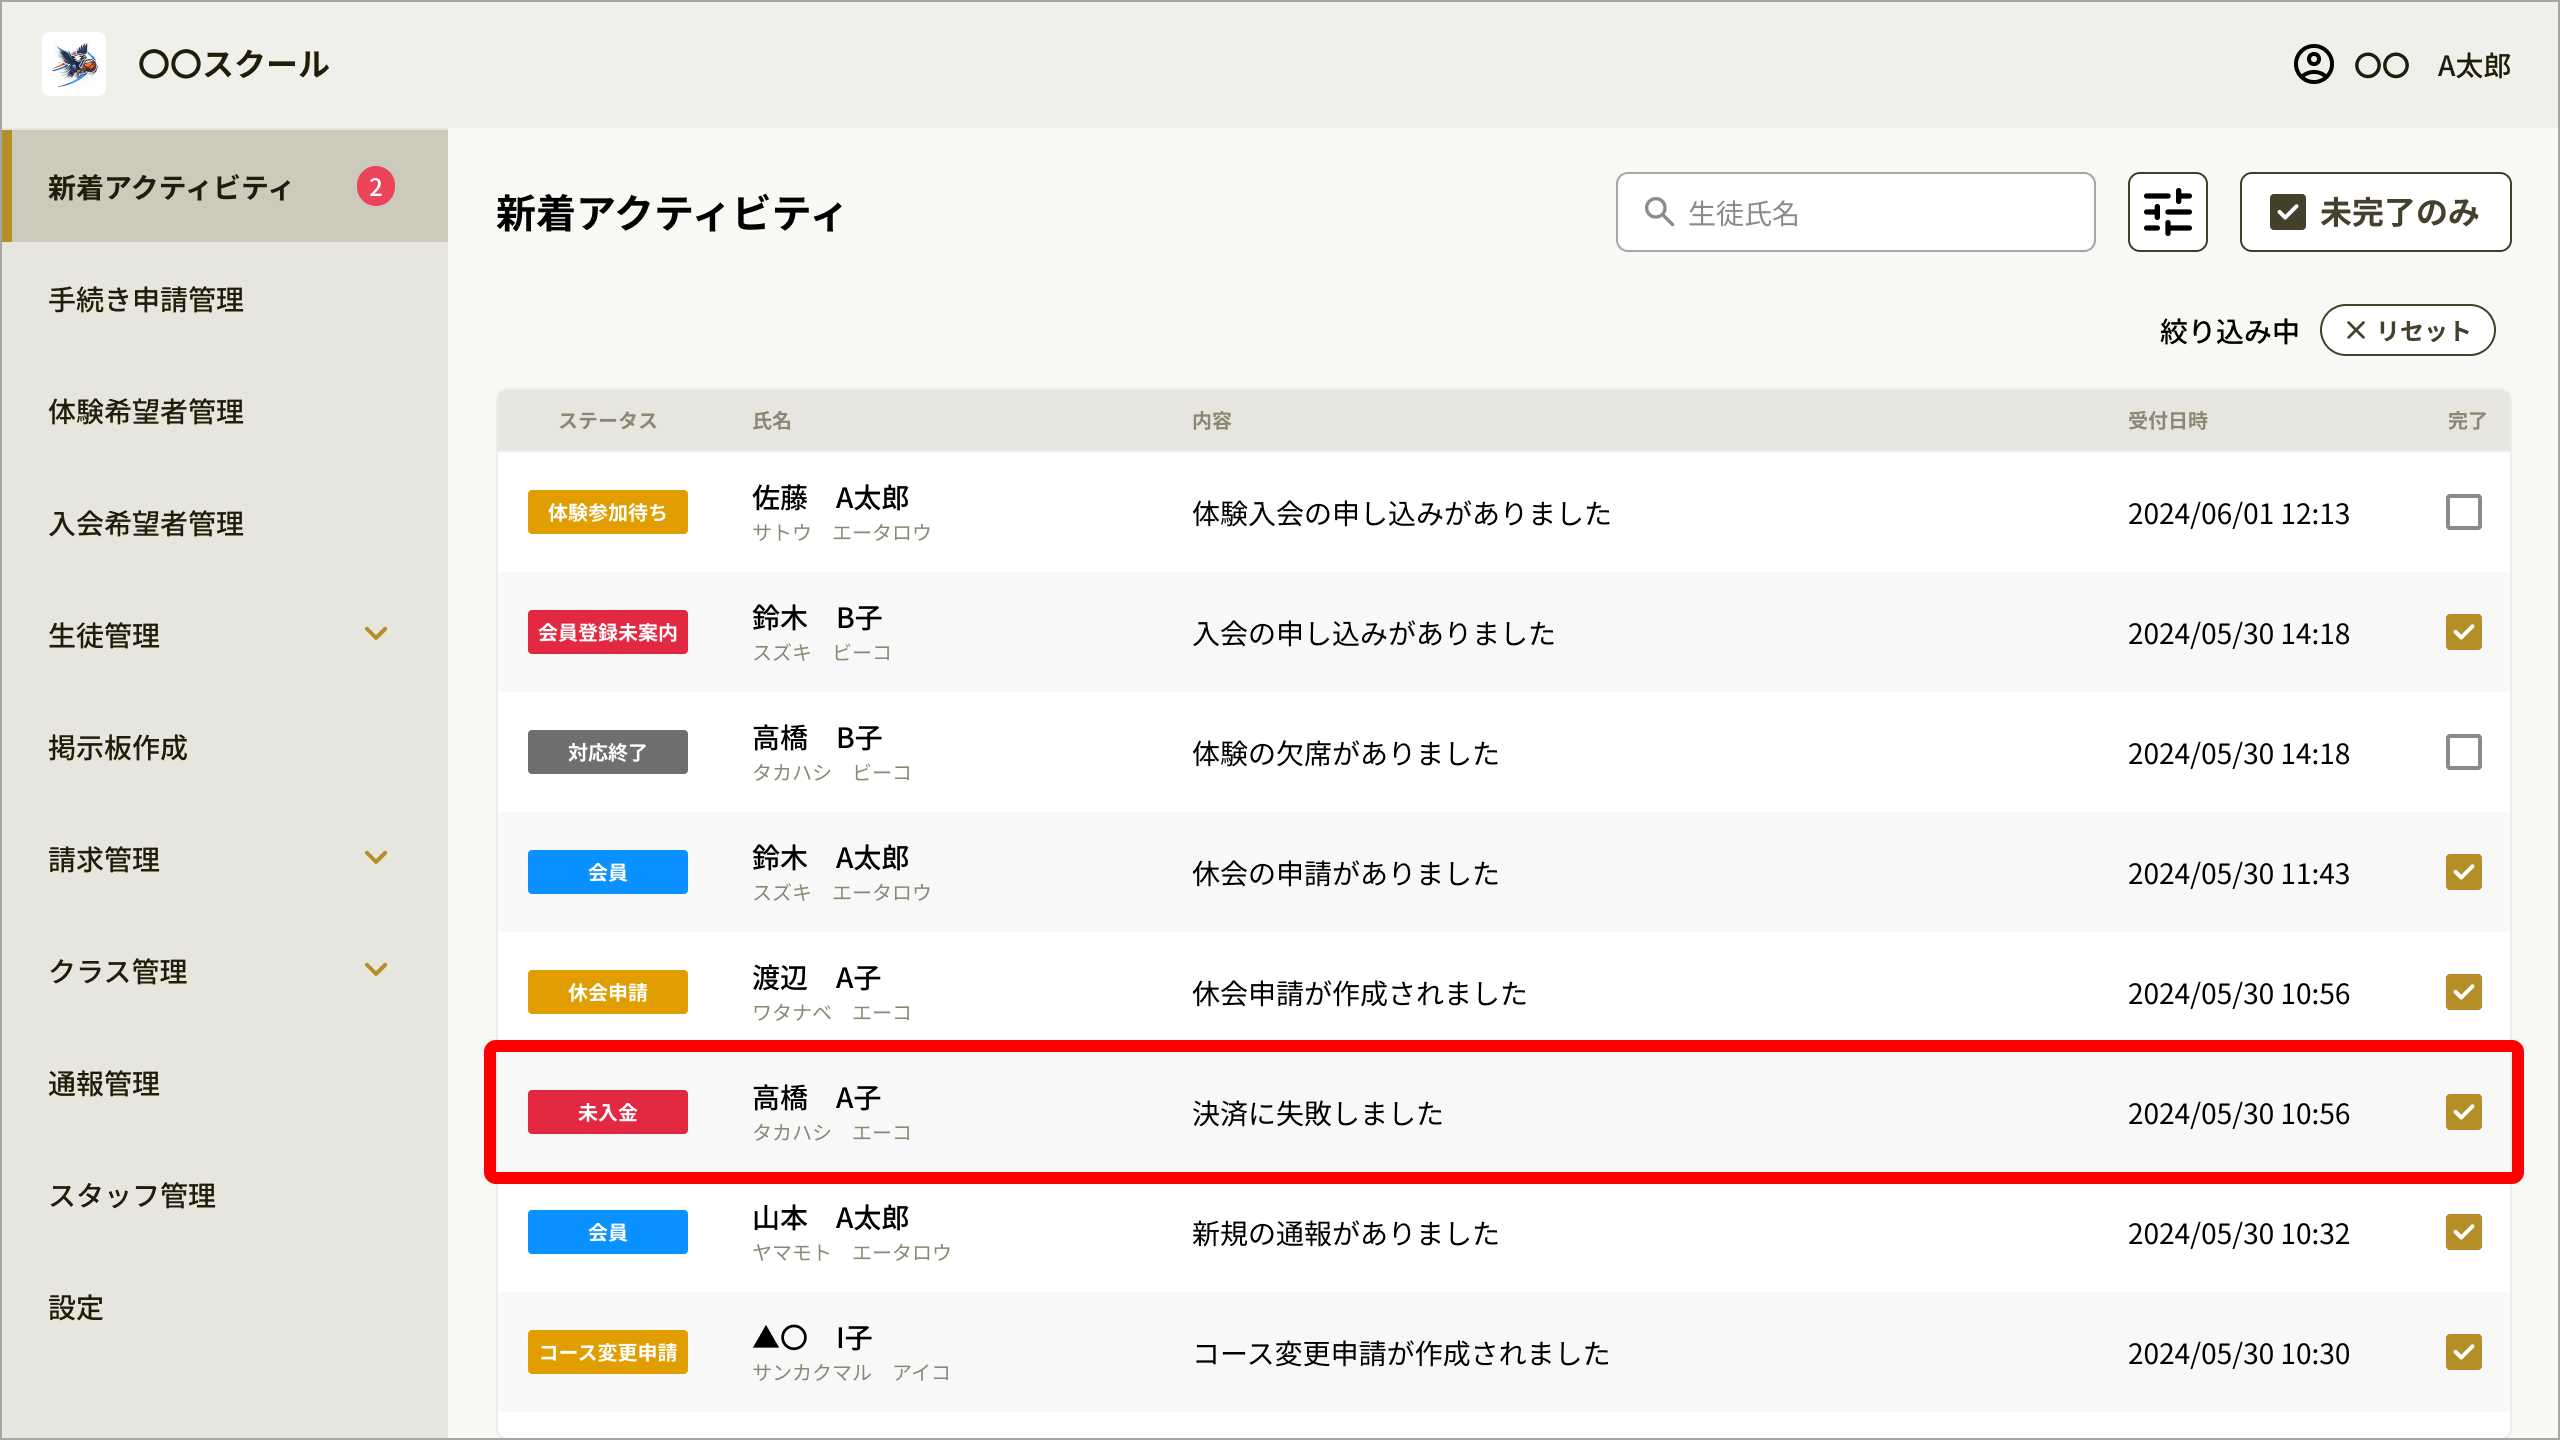Open the user account profile icon
This screenshot has width=2560, height=1440.
2313,65
